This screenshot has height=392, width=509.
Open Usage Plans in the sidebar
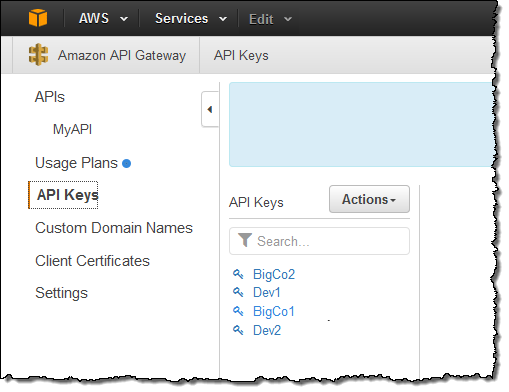coord(76,163)
